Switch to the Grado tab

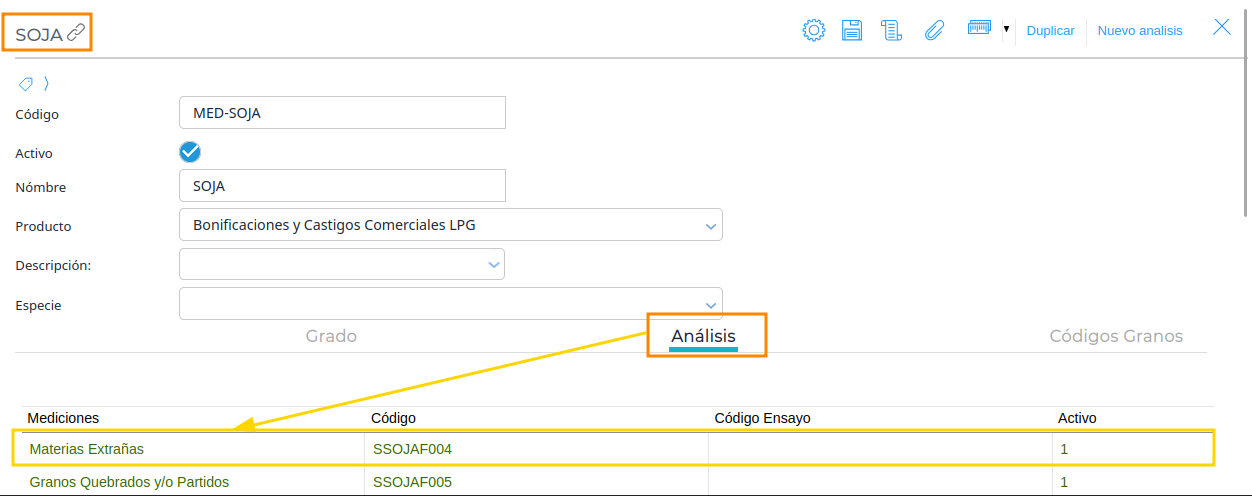(x=331, y=336)
